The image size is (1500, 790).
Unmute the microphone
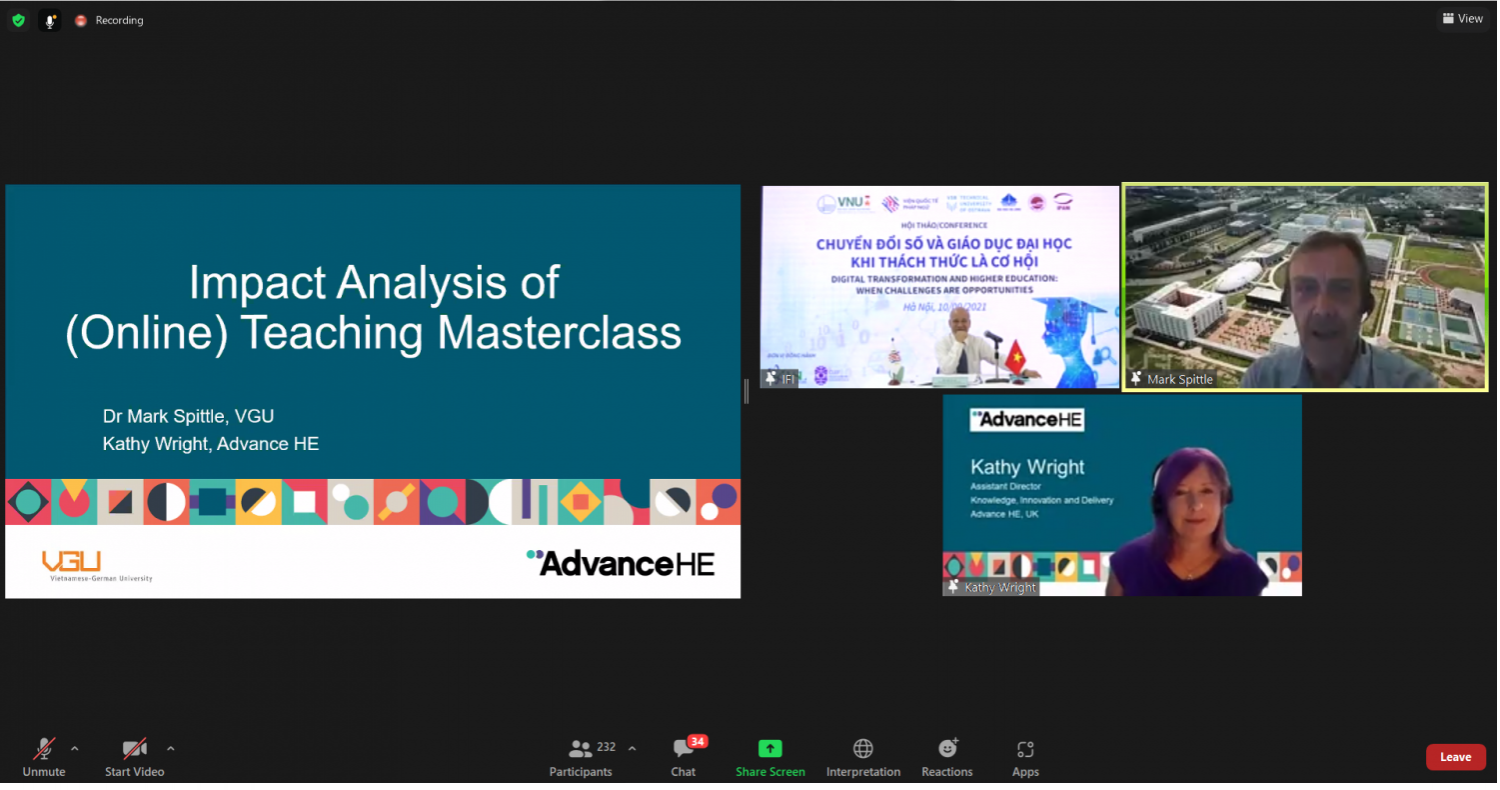coord(44,757)
